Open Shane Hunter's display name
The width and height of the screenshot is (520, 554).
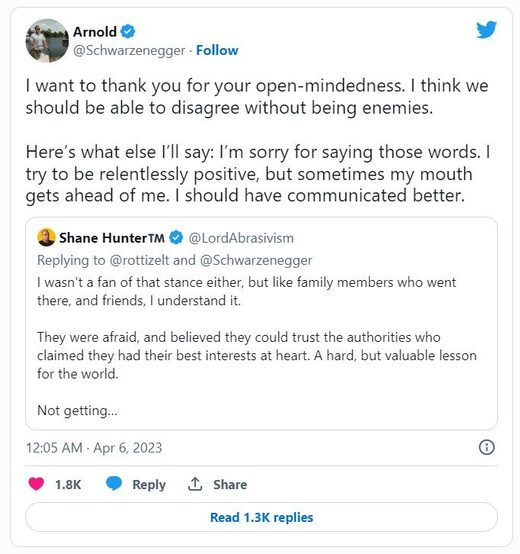[x=112, y=238]
